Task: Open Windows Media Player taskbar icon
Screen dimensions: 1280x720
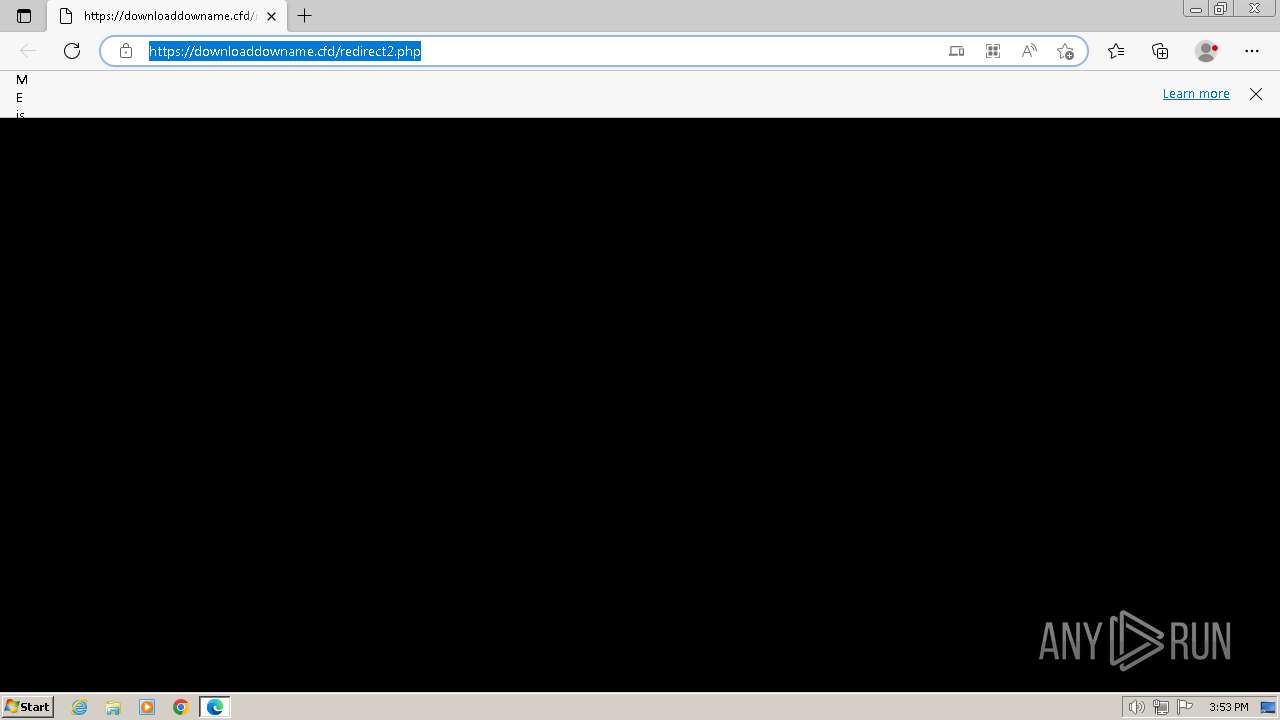Action: point(147,707)
